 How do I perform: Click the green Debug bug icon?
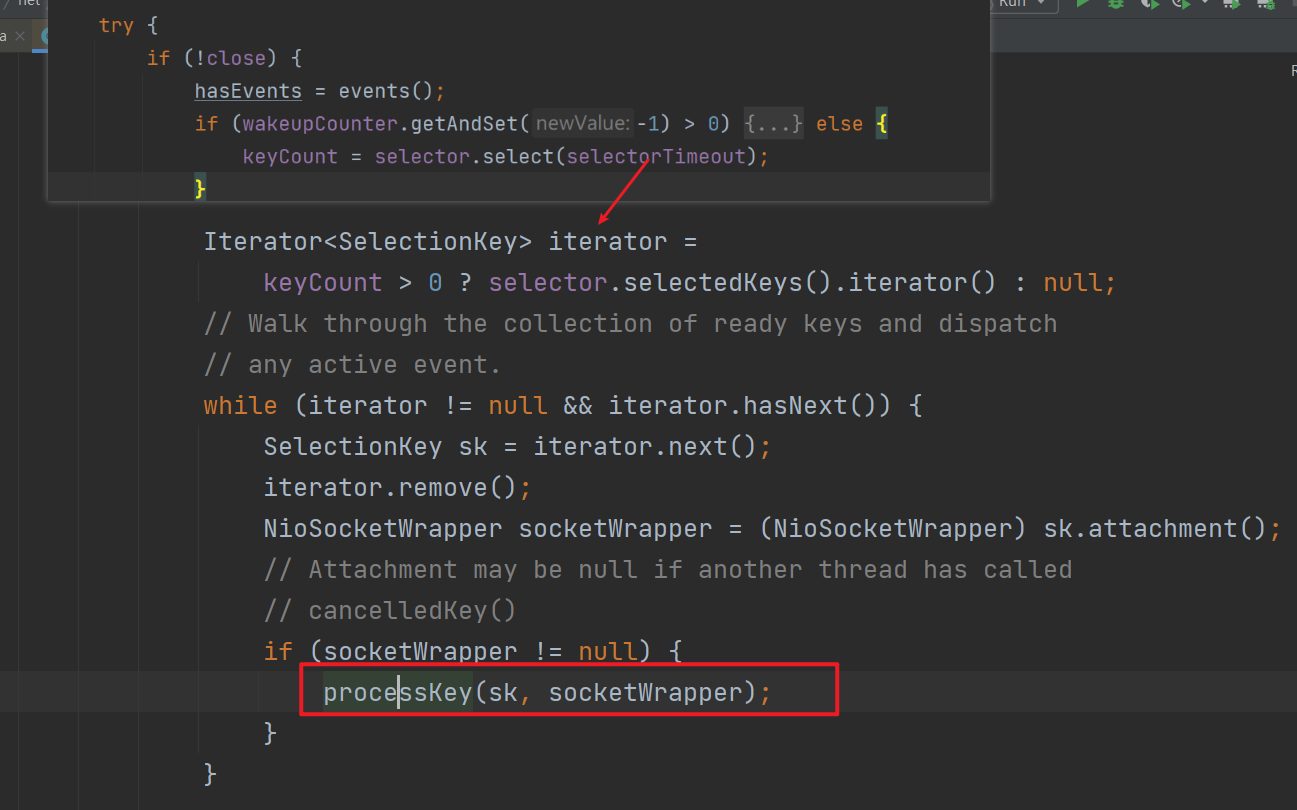pos(1116,4)
